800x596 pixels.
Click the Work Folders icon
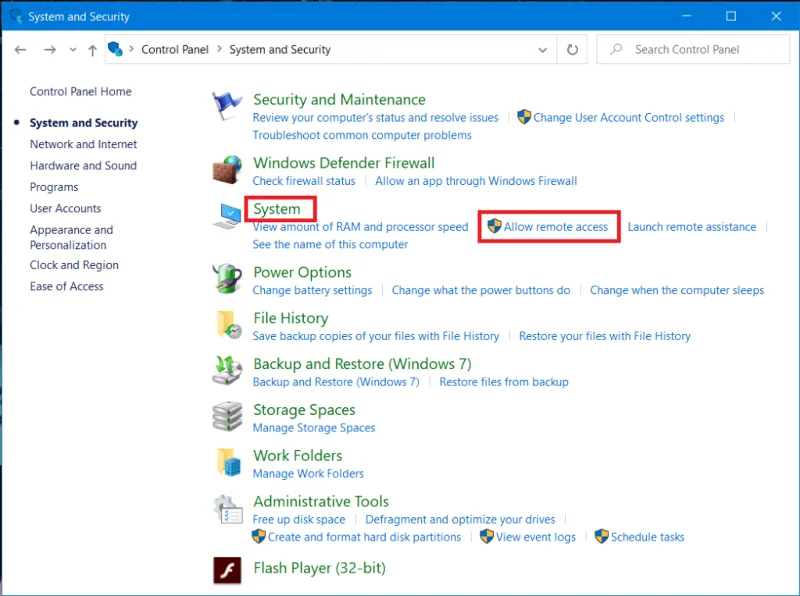[x=228, y=462]
